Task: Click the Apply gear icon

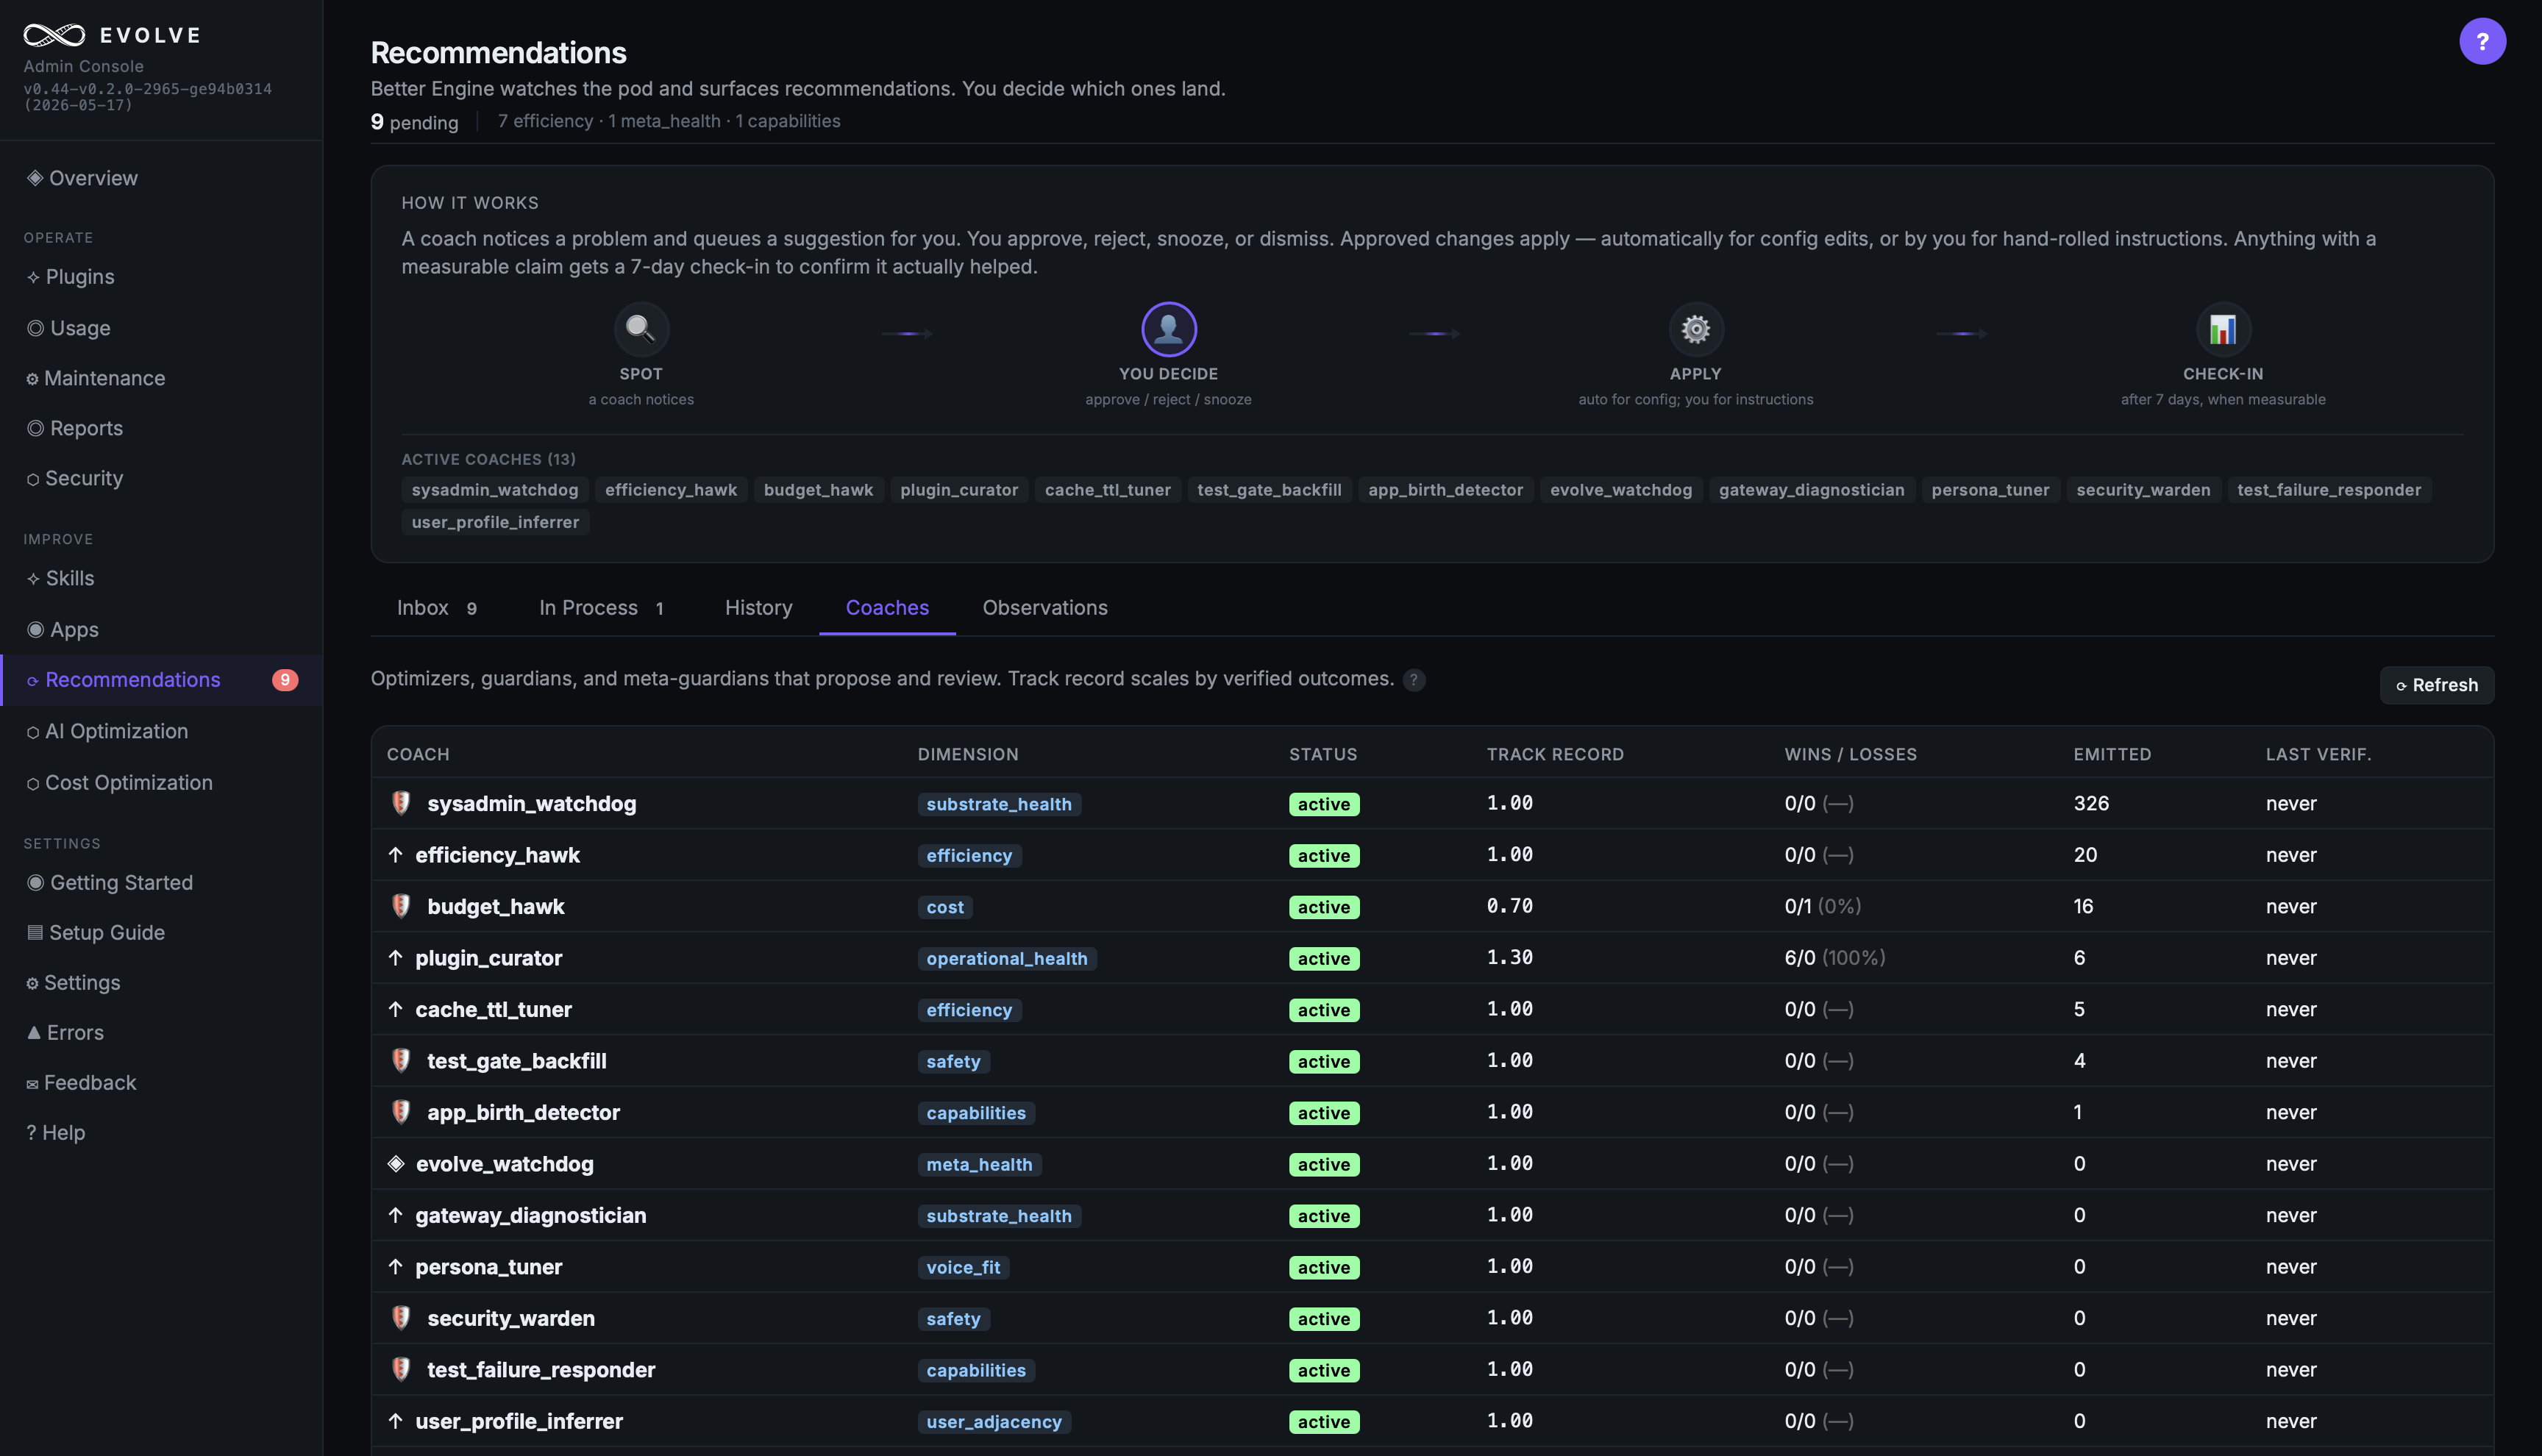Action: [x=1695, y=329]
